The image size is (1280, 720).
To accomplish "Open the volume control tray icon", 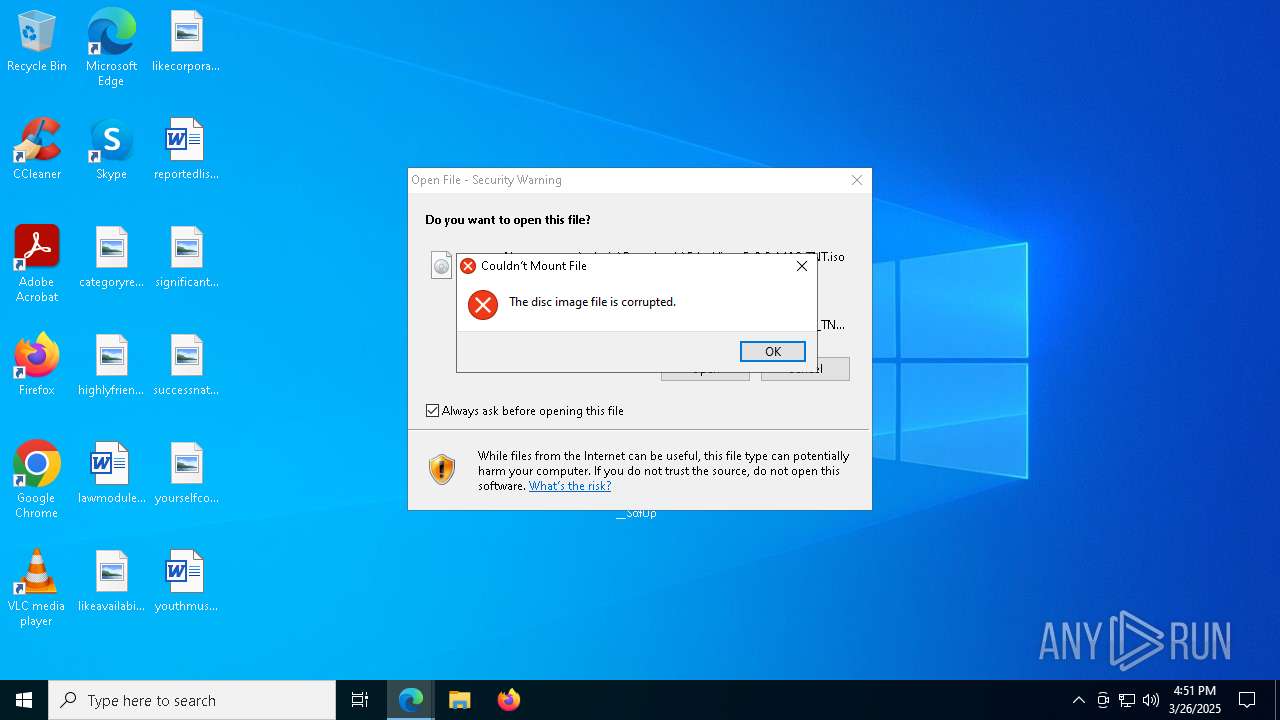I will (x=1151, y=700).
